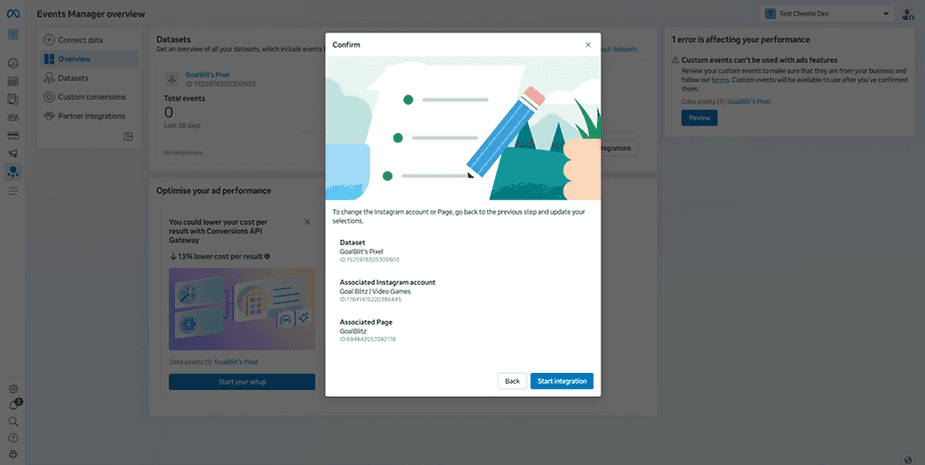
Task: Click the Associated Page label
Action: 366,322
